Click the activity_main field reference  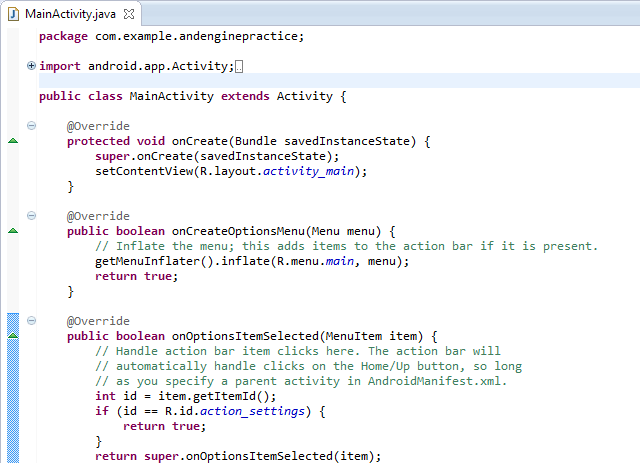pos(308,171)
